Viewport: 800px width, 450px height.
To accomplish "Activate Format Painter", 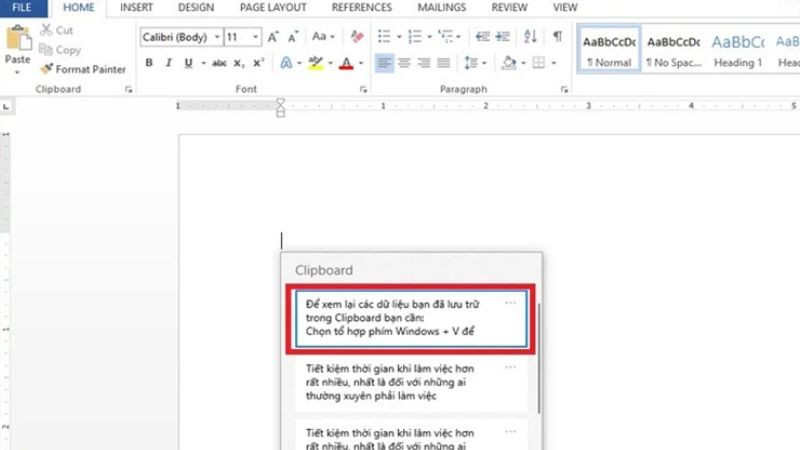I will (83, 69).
